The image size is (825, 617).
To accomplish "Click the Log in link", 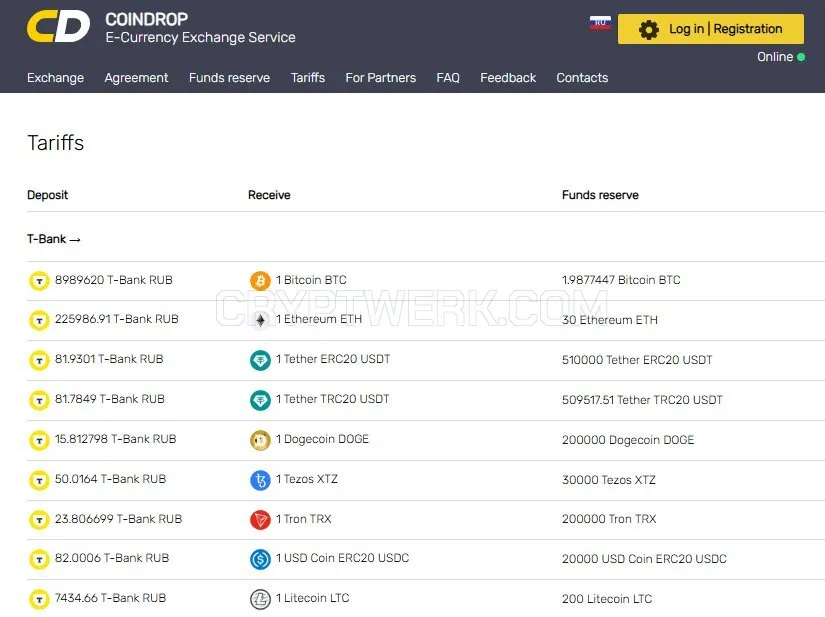I will click(686, 29).
